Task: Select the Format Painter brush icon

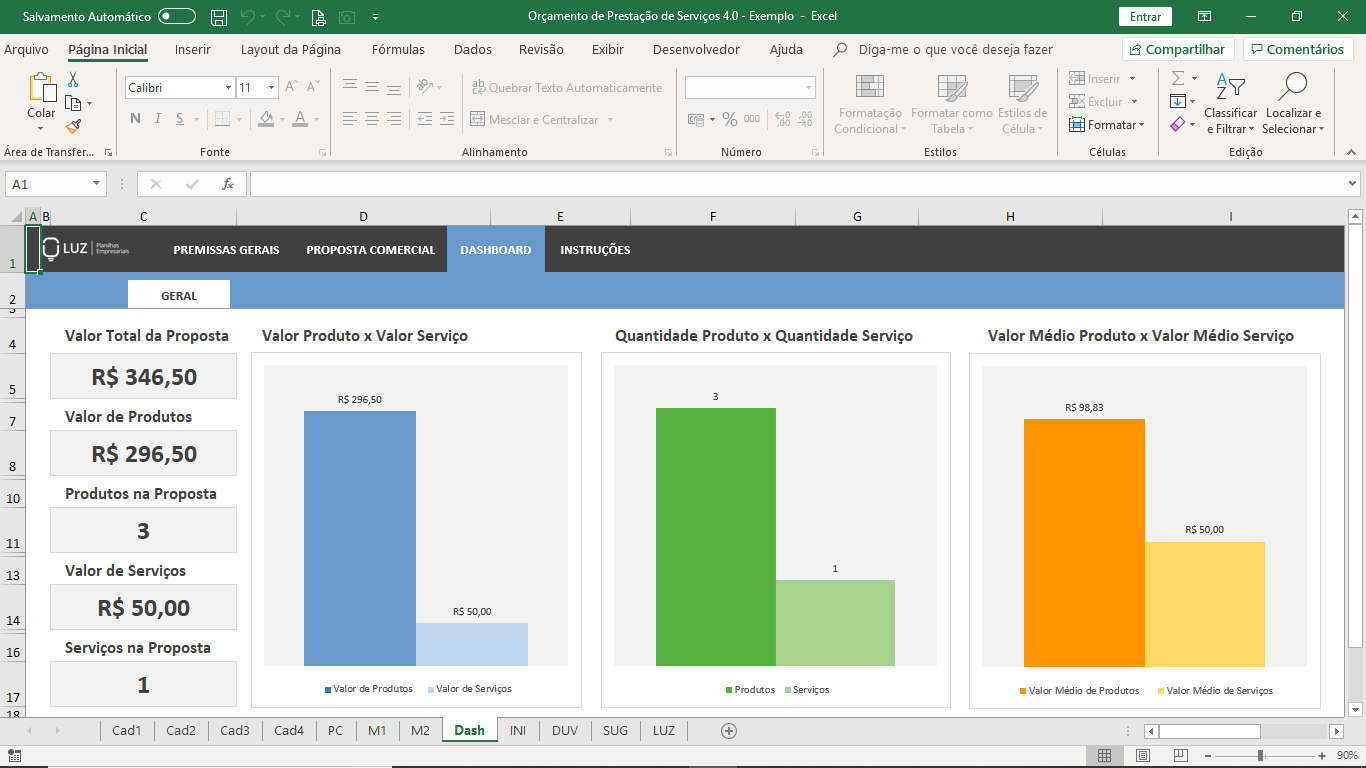Action: tap(73, 126)
